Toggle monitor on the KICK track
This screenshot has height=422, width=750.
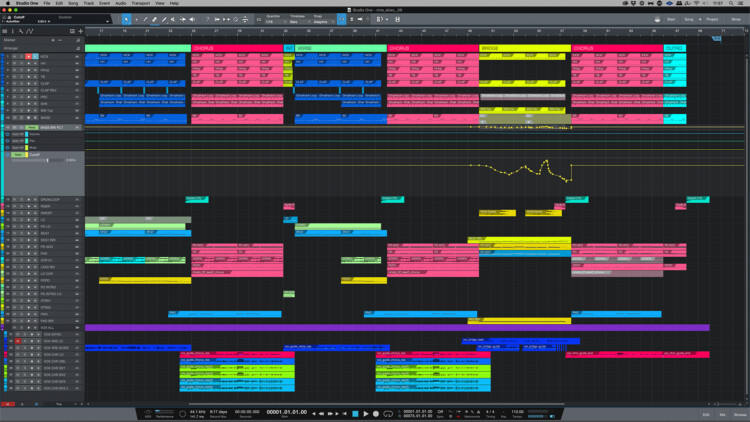[x=35, y=56]
